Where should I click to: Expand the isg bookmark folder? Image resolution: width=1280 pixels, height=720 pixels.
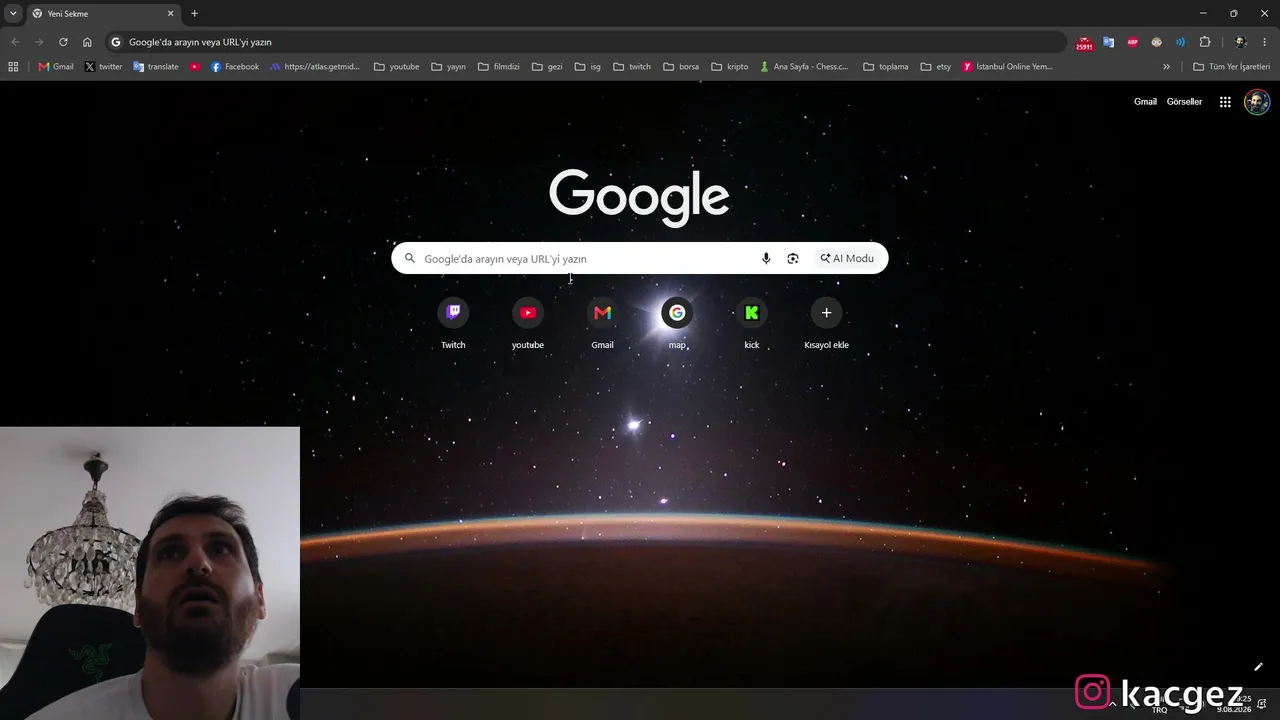588,67
